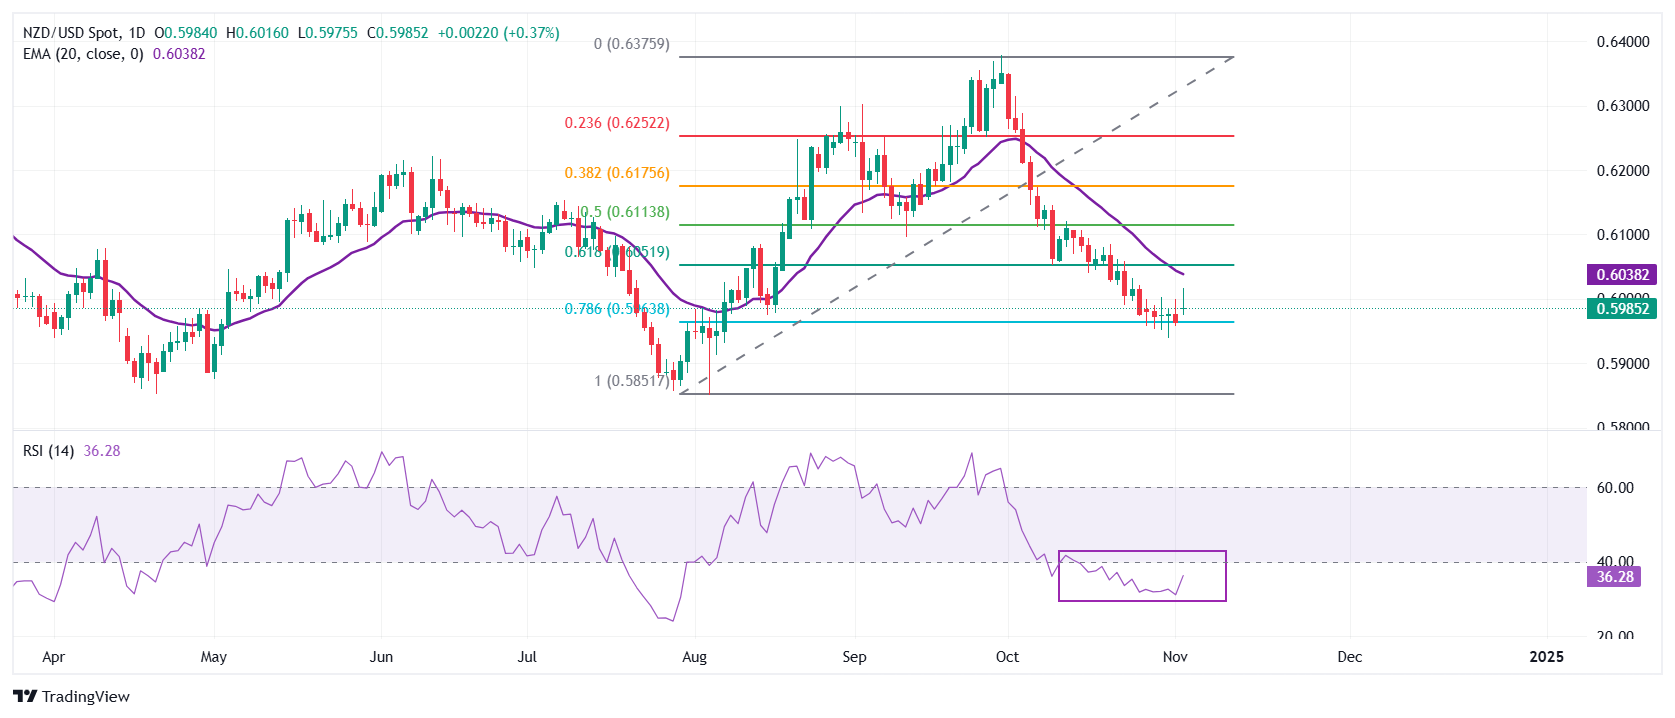Click the purple 0.60382 EMA price tag
Viewport: 1675px width, 718px height.
pyautogui.click(x=1621, y=274)
